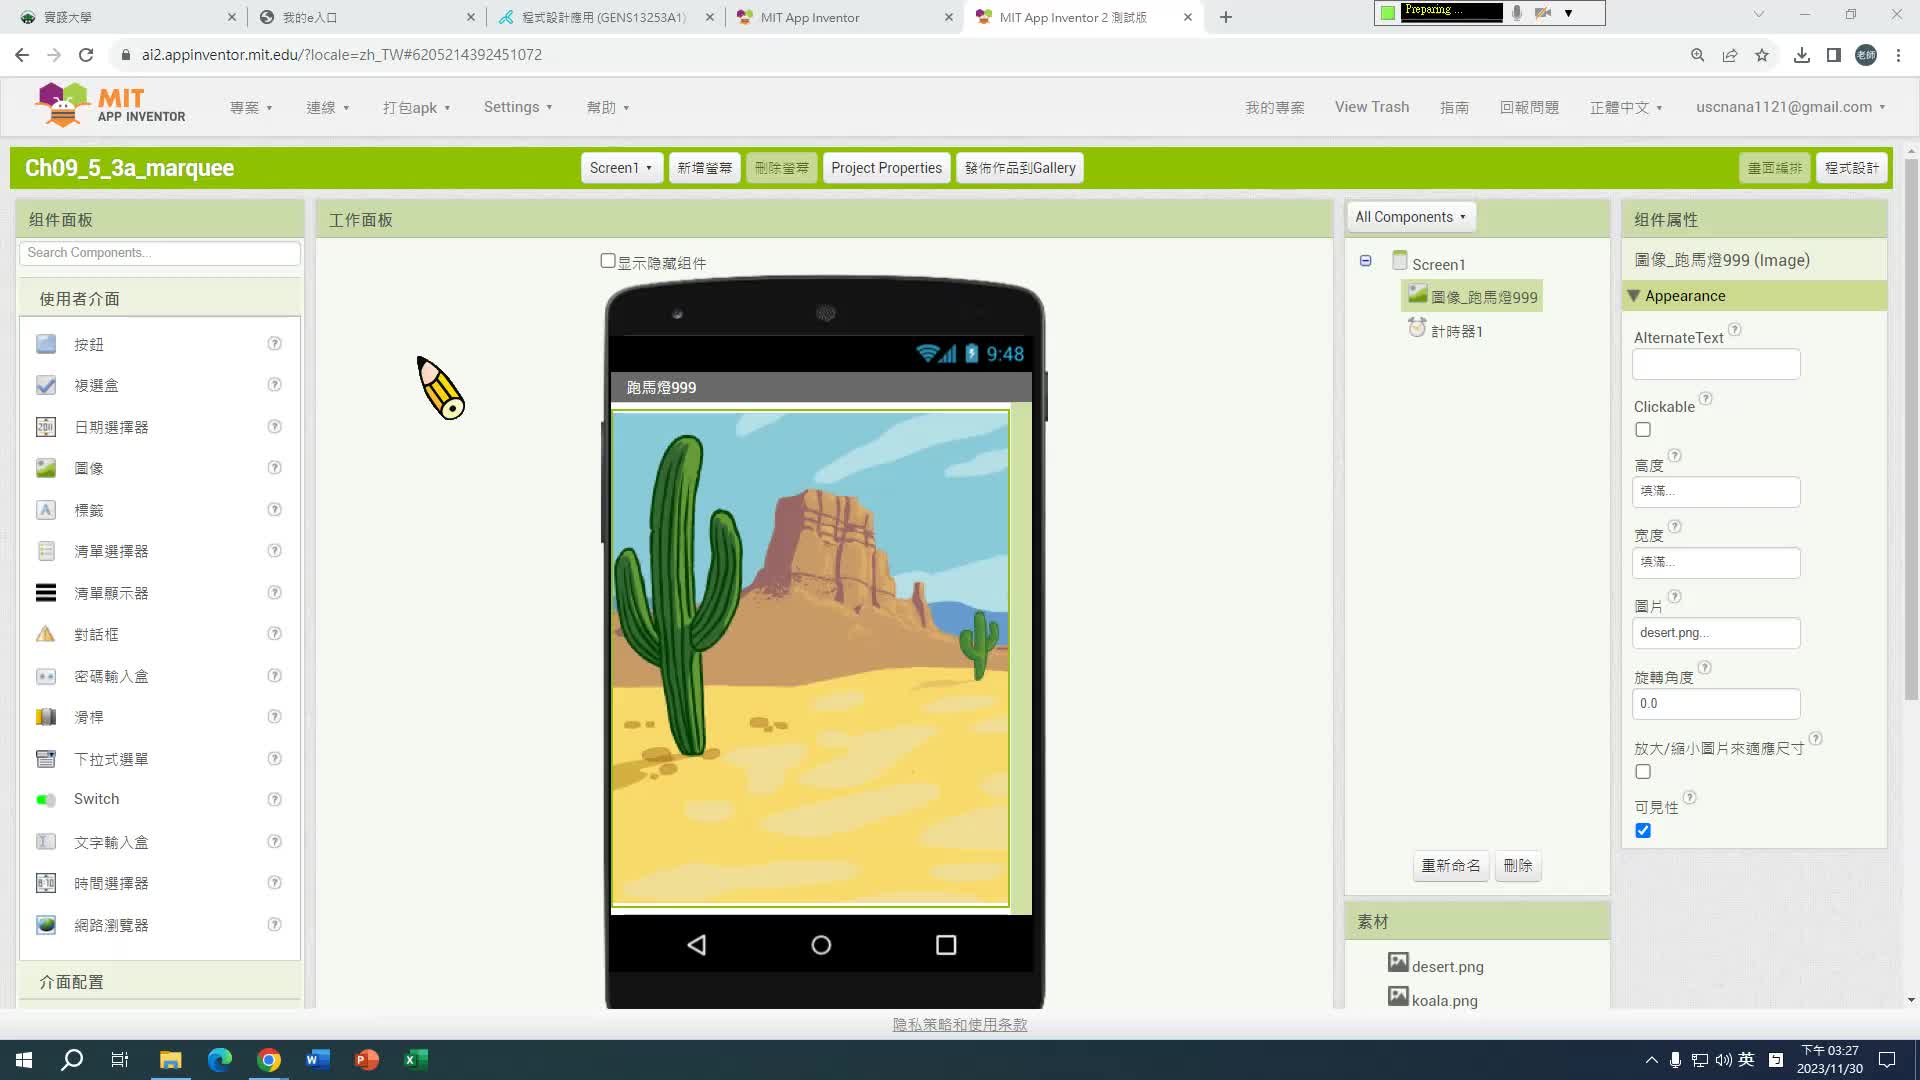Open the Screen1 screen selector dropdown
This screenshot has width=1920, height=1080.
pyautogui.click(x=620, y=168)
